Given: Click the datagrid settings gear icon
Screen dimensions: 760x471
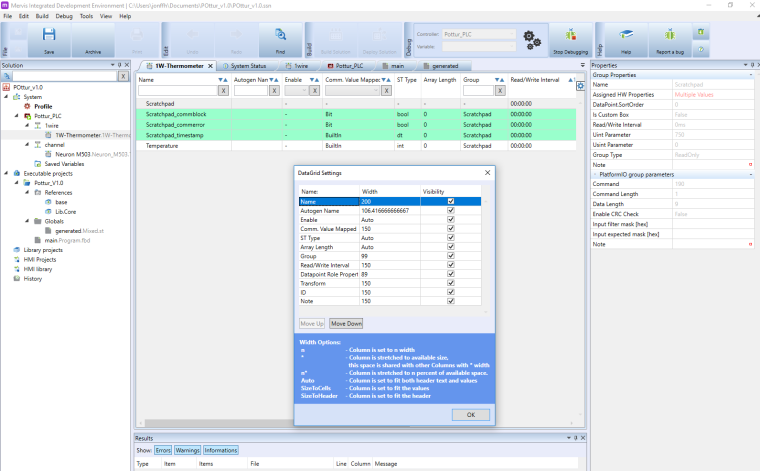Looking at the screenshot, I should pyautogui.click(x=581, y=86).
